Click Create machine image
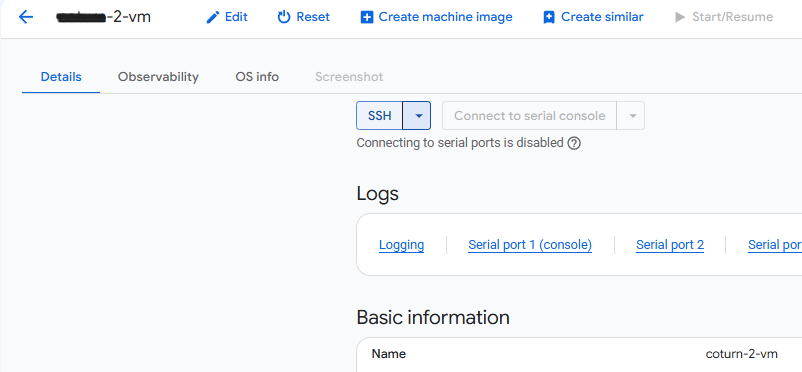This screenshot has width=802, height=372. click(x=436, y=17)
